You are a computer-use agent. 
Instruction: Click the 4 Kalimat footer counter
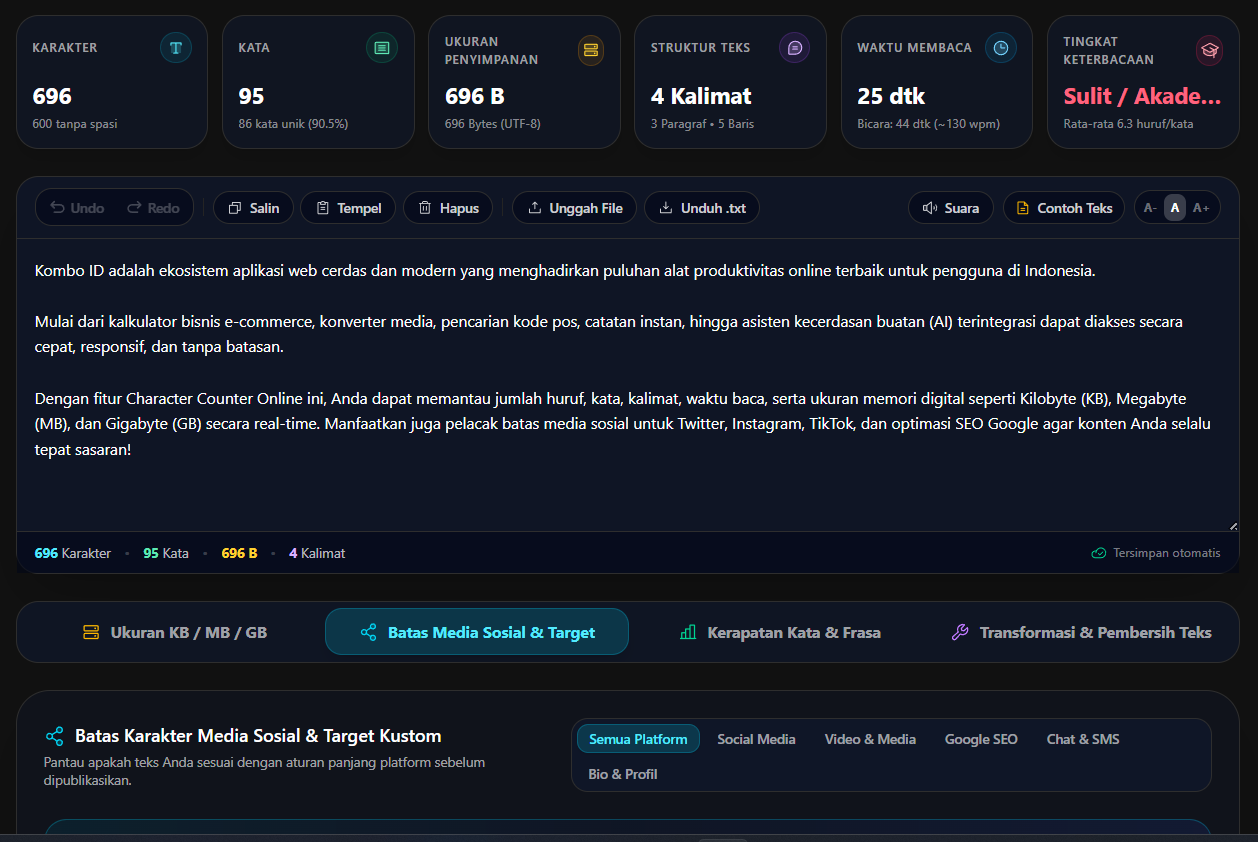(317, 553)
